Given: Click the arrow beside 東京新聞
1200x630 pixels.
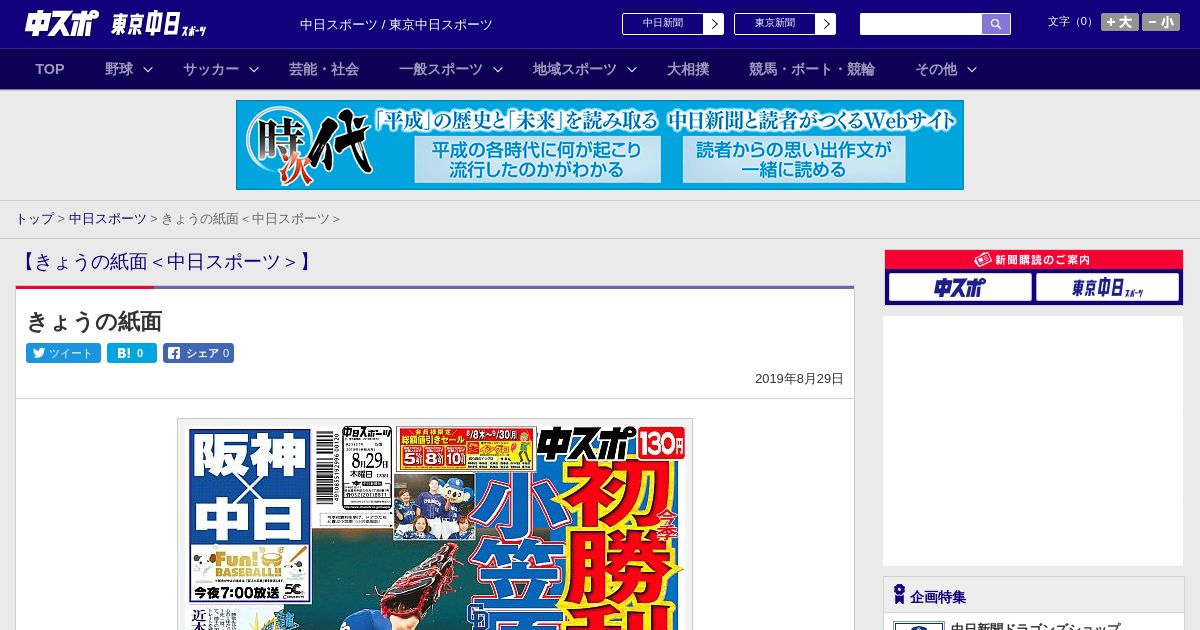Looking at the screenshot, I should coord(826,24).
